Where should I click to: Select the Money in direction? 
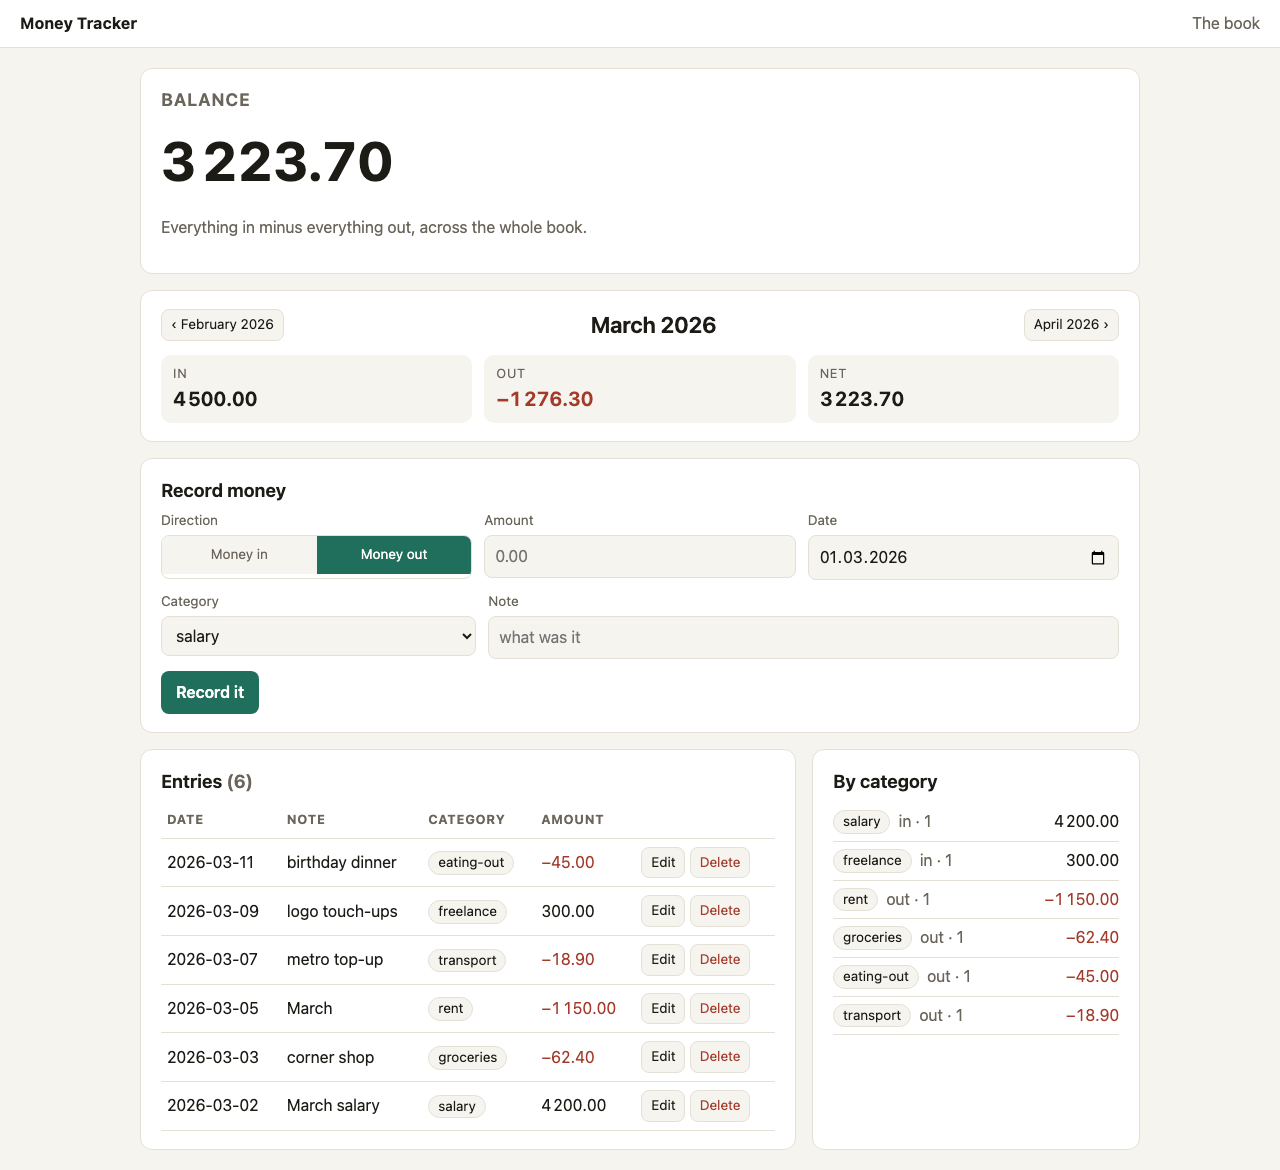(x=239, y=555)
